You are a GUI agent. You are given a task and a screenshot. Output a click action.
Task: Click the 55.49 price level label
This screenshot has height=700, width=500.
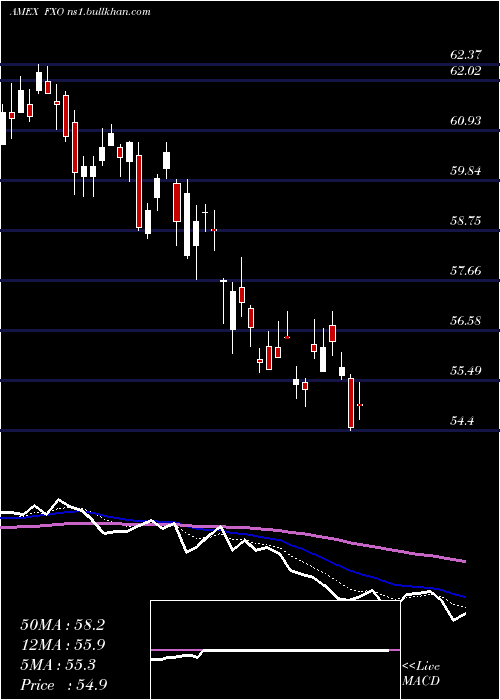466,371
